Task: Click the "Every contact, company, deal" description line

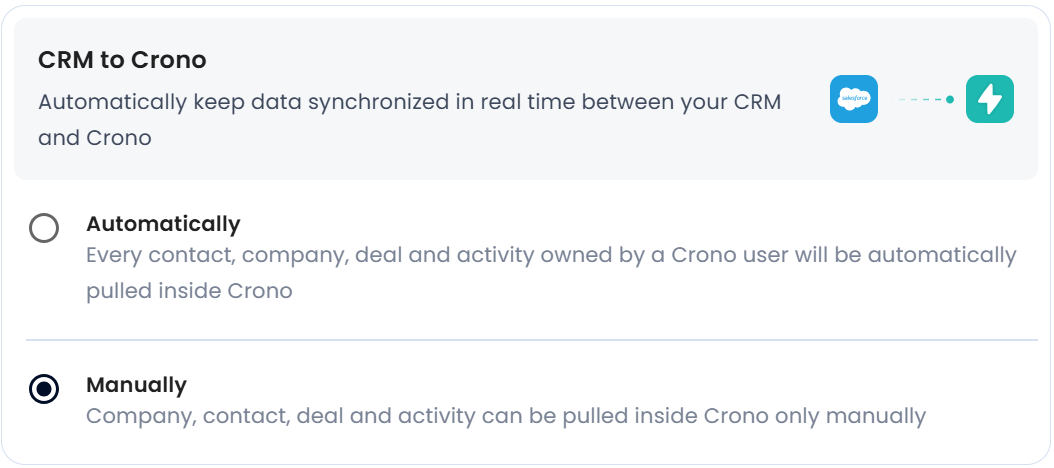Action: [x=550, y=255]
